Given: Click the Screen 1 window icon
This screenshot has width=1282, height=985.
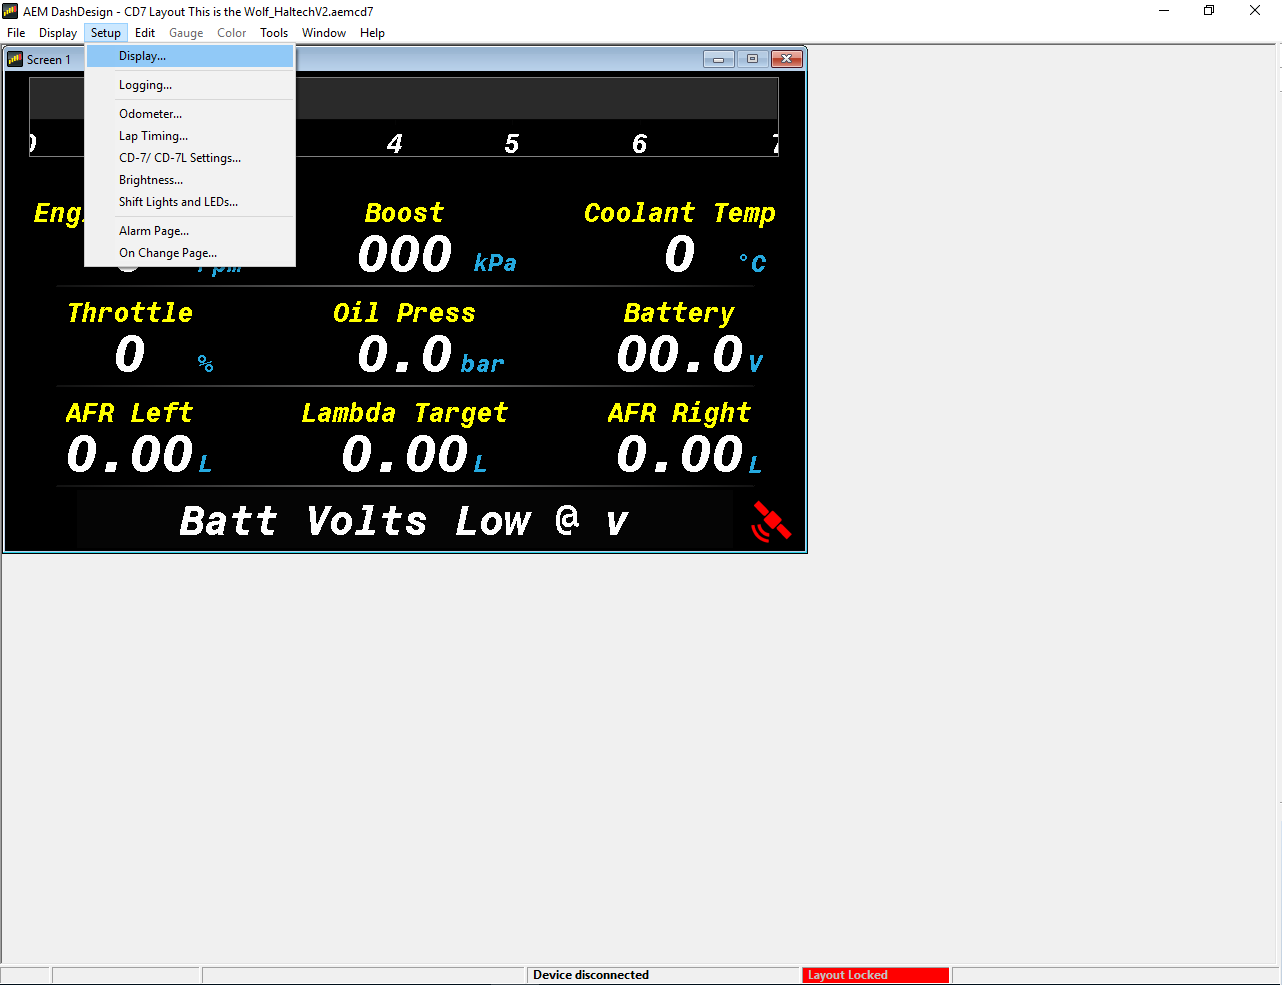Looking at the screenshot, I should point(15,59).
